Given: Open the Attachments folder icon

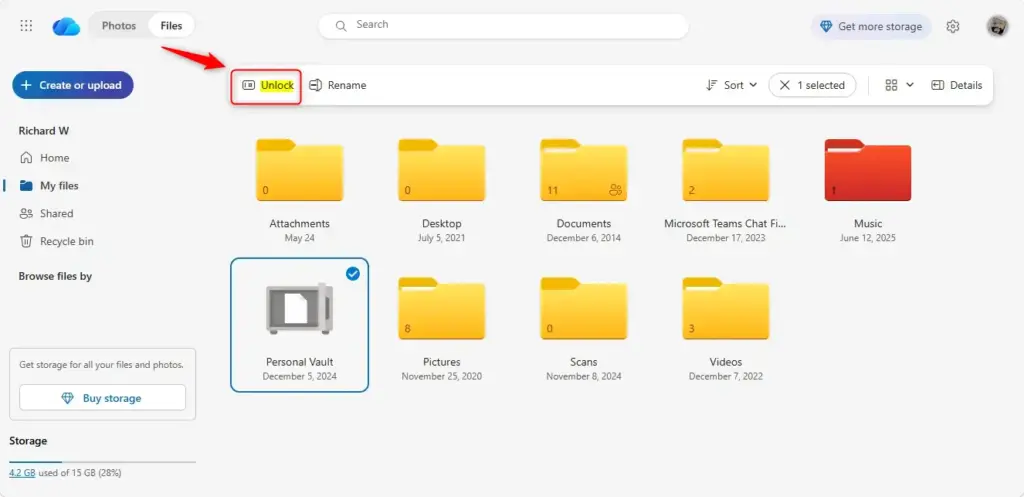Looking at the screenshot, I should pos(300,170).
